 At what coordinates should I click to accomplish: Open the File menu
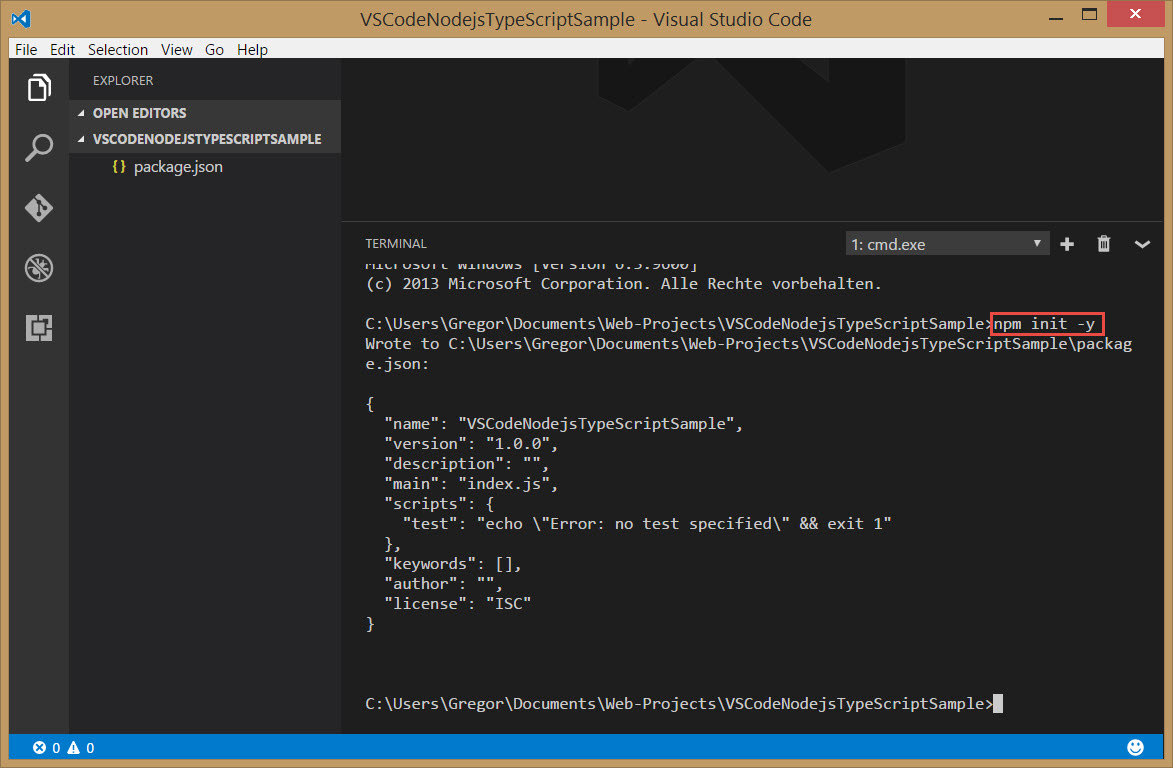26,49
